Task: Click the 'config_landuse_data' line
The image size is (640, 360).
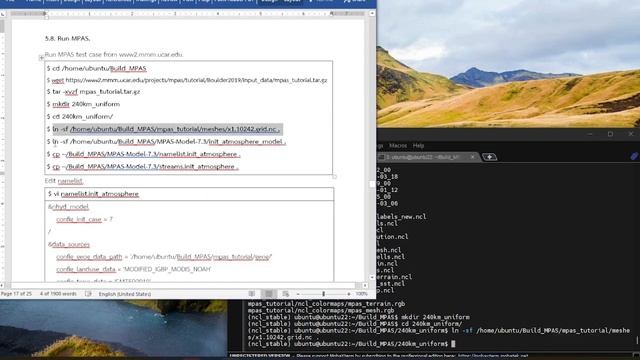Action: pyautogui.click(x=133, y=269)
